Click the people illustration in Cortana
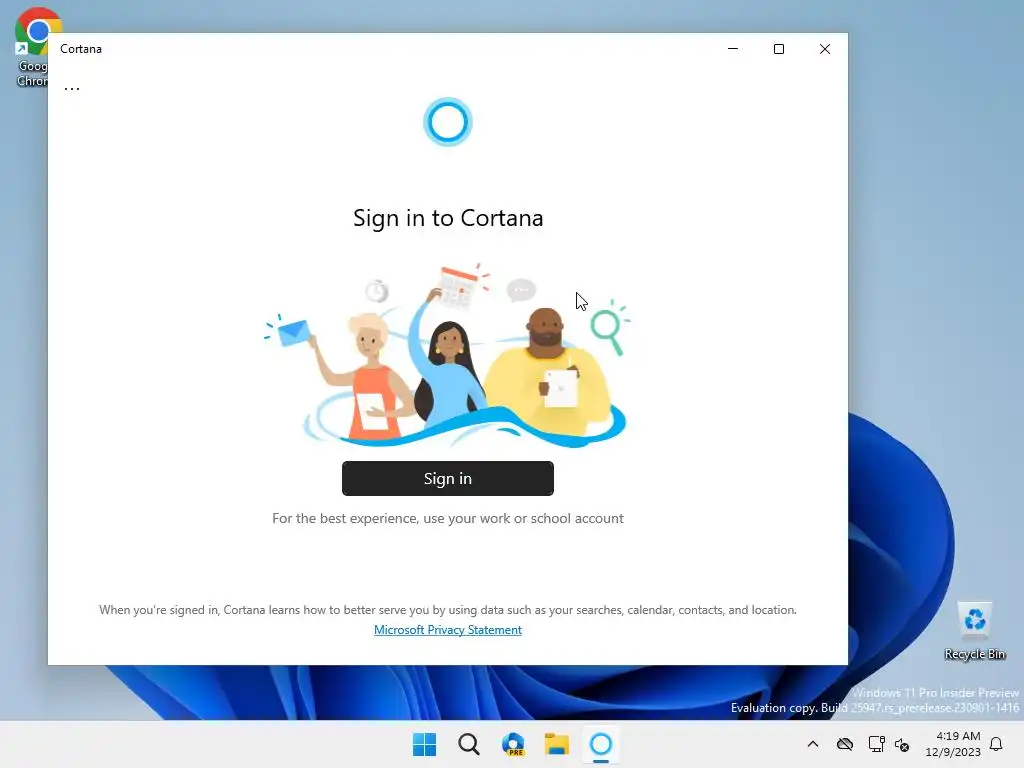Viewport: 1024px width, 768px height. [x=447, y=355]
